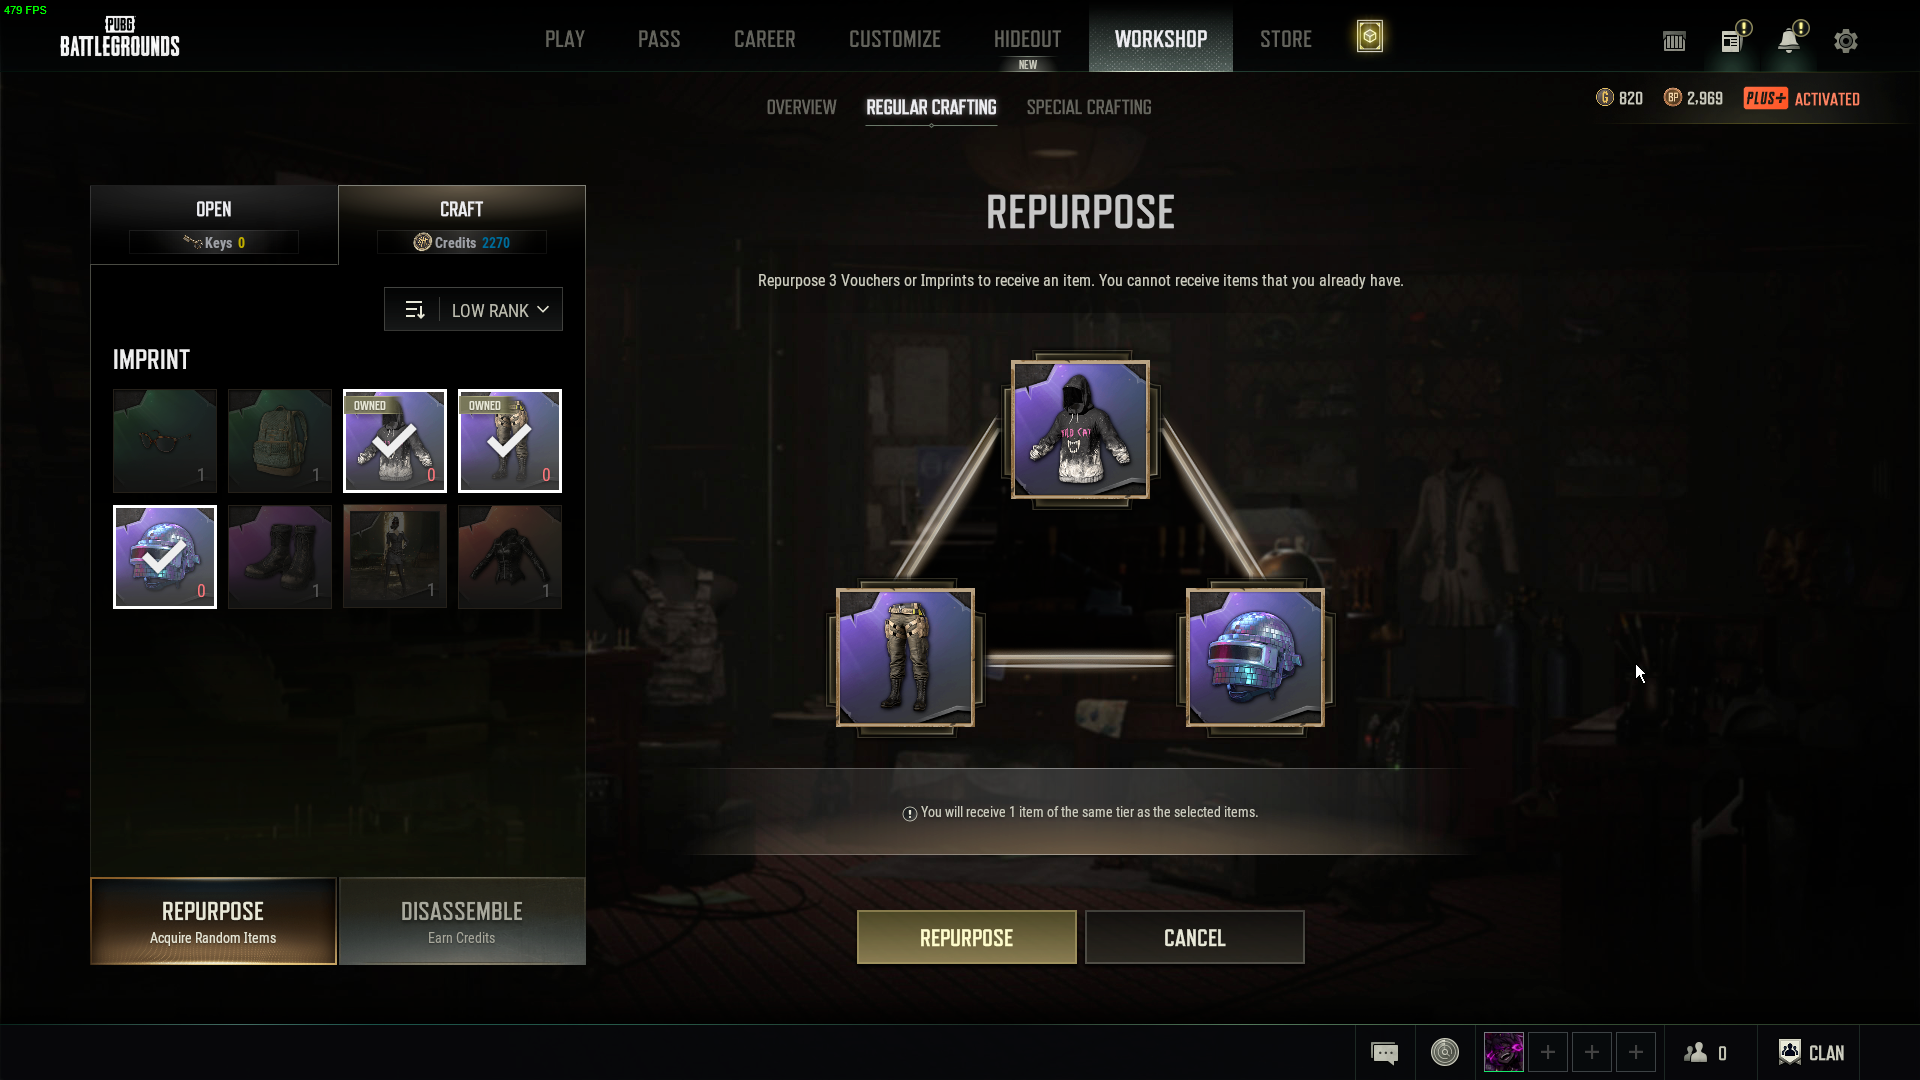Open the chat messages icon
1920x1080 pixels.
tap(1384, 1052)
